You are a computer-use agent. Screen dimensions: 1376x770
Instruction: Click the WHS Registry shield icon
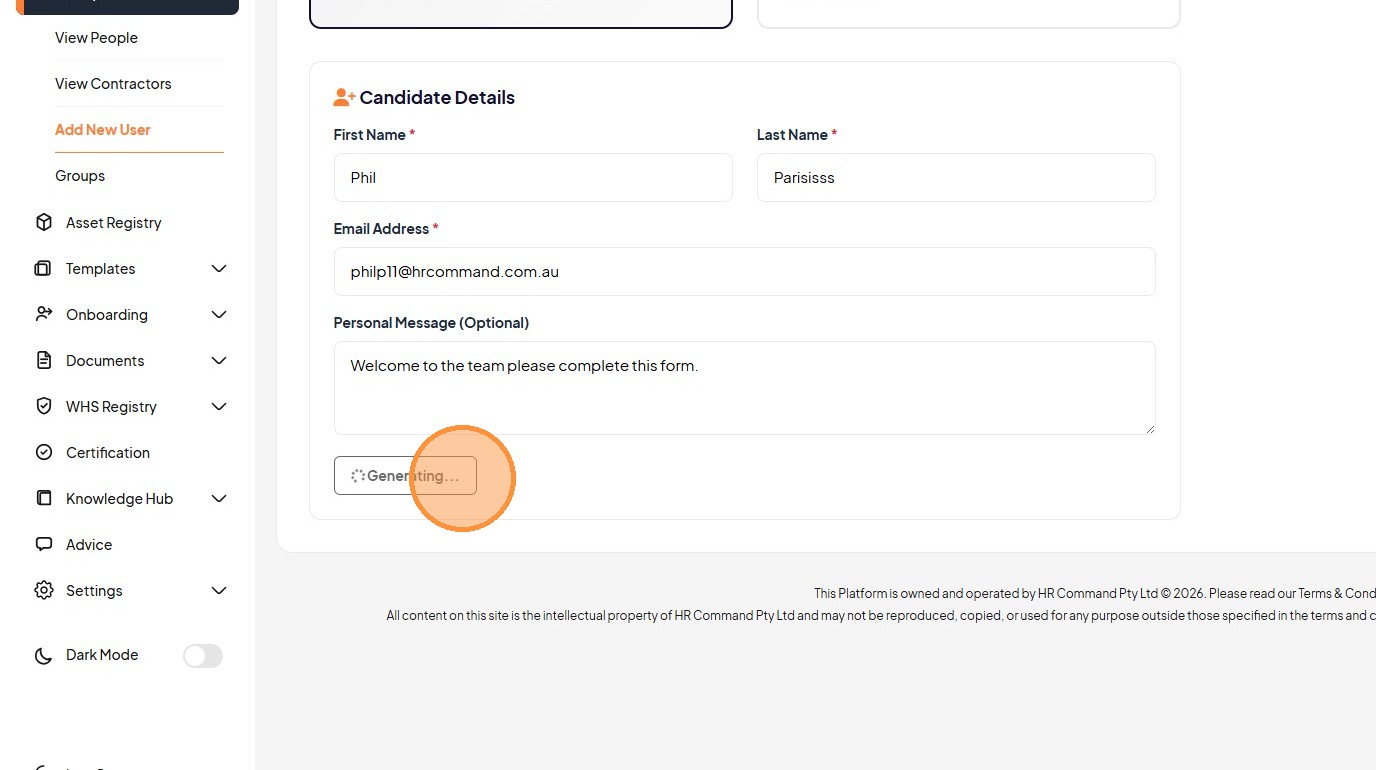[44, 406]
